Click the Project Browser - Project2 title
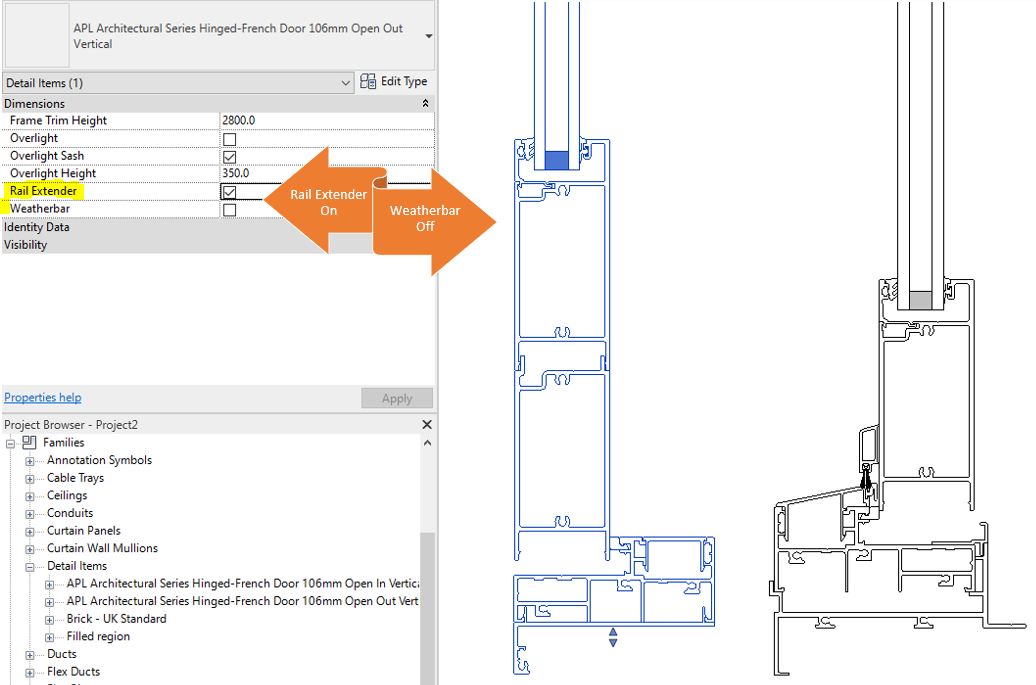The width and height of the screenshot is (1036, 685). click(71, 425)
